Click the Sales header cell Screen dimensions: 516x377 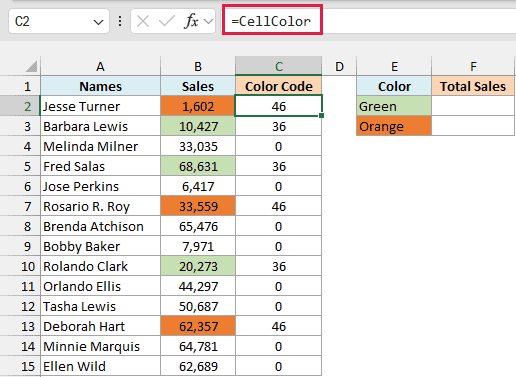coord(198,86)
